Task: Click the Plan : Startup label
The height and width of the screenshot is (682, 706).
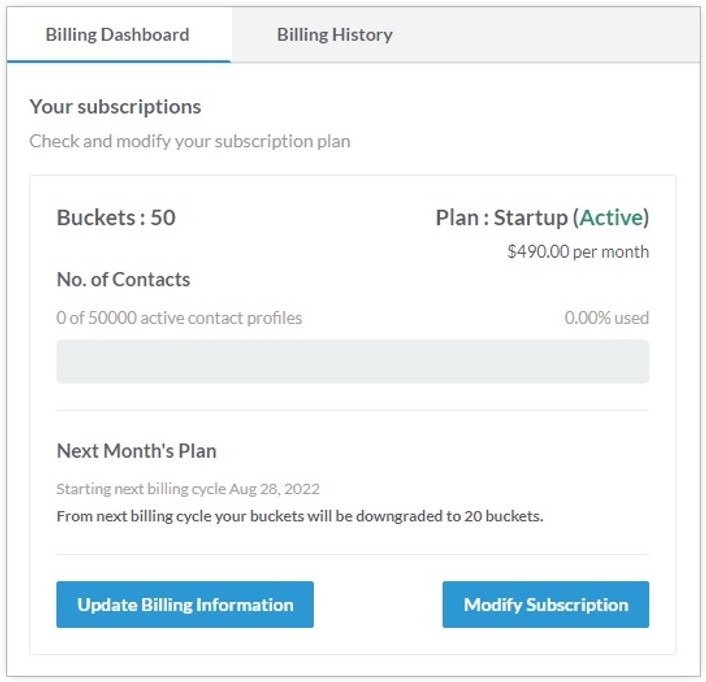Action: [502, 217]
